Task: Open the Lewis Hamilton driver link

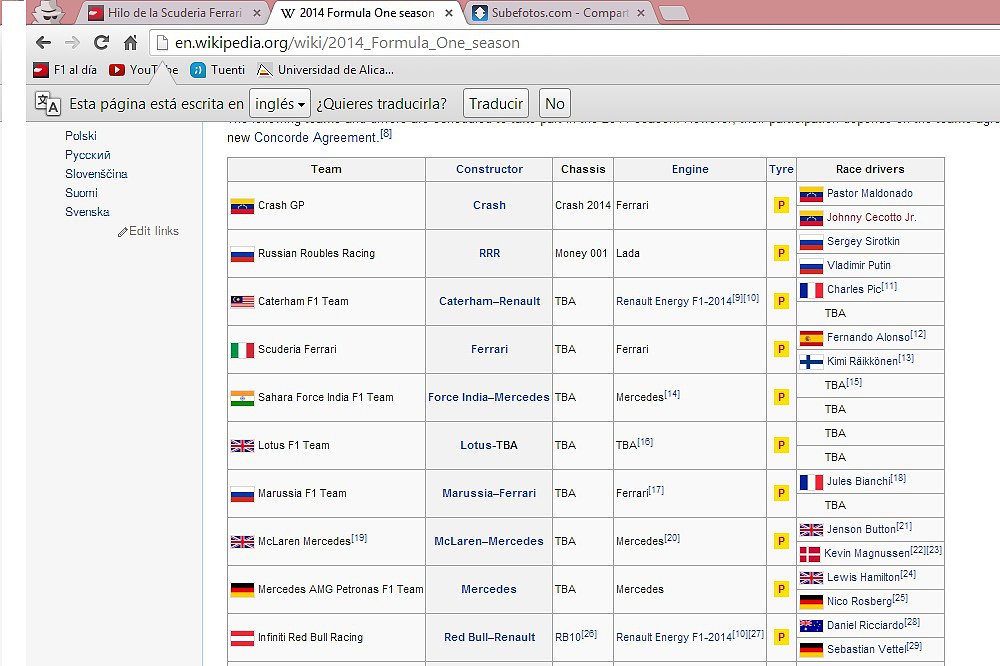Action: (864, 577)
